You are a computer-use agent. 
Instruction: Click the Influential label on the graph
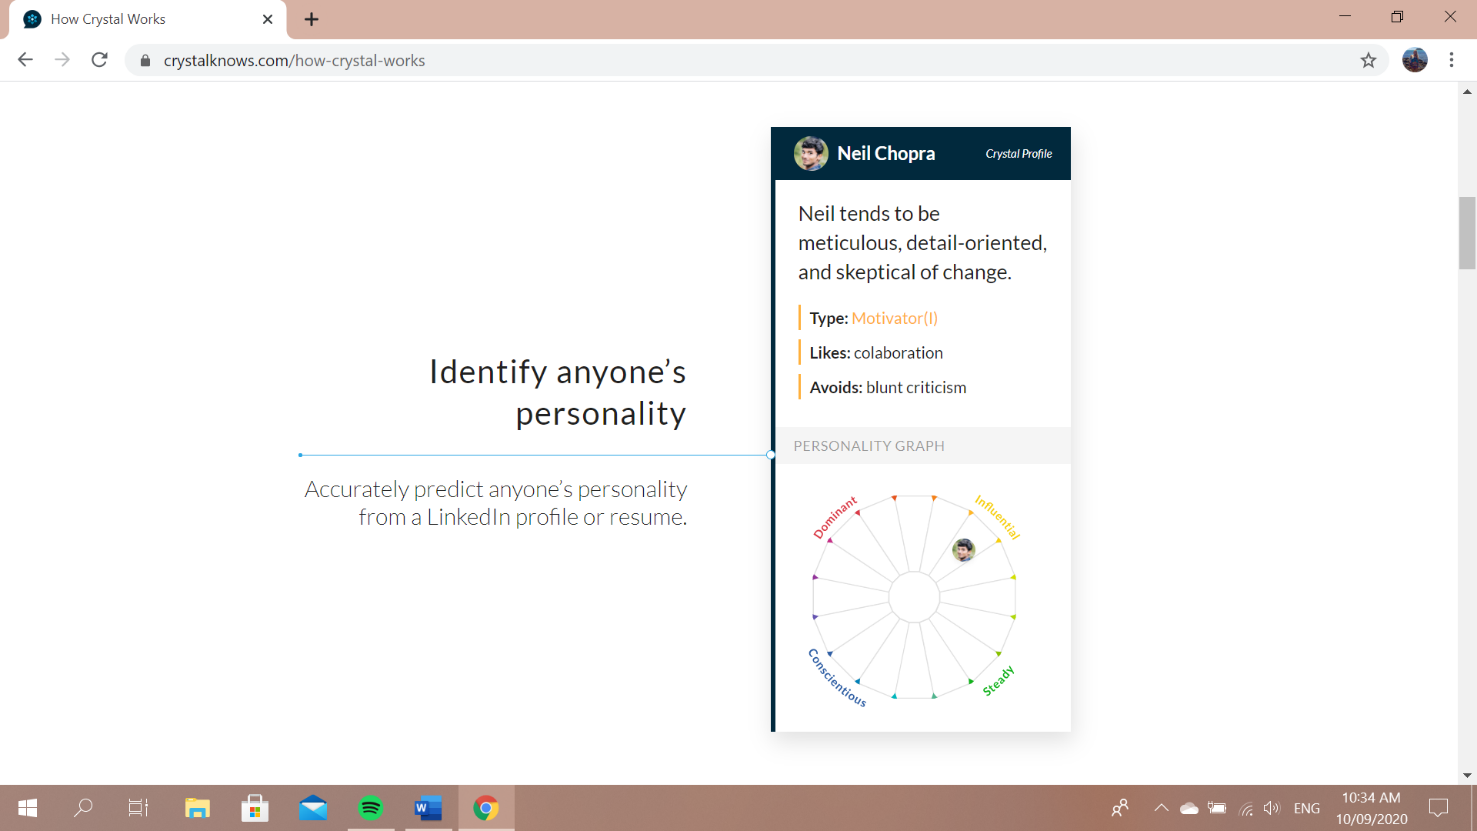pyautogui.click(x=997, y=517)
